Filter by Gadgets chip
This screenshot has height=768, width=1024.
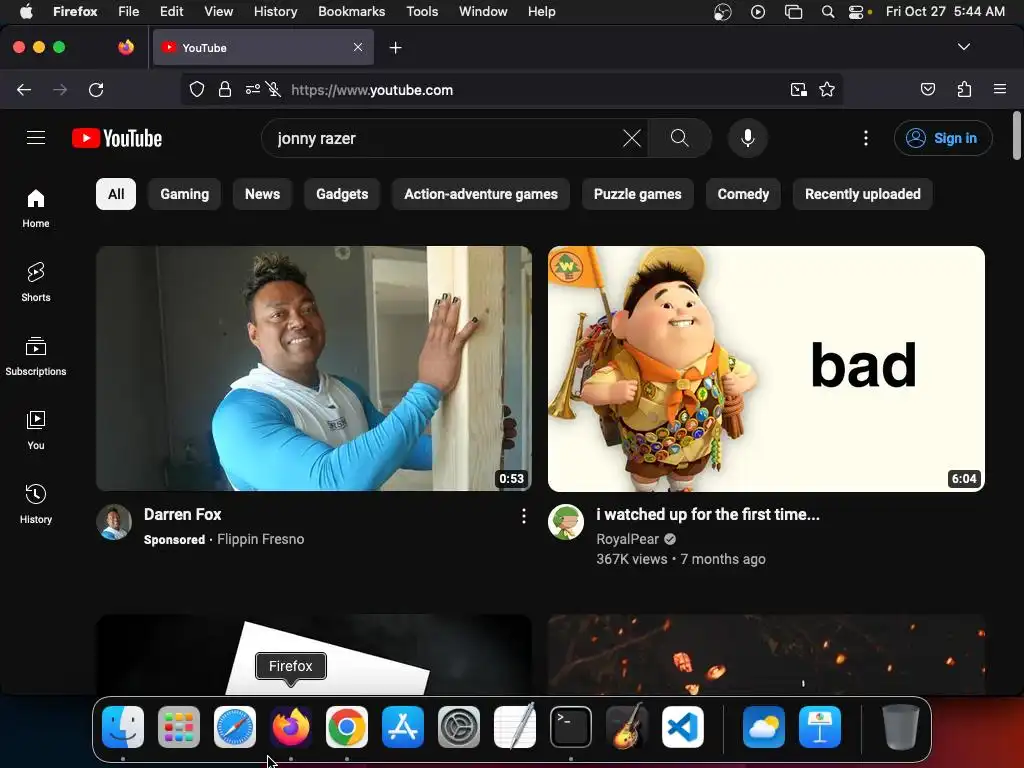point(342,194)
